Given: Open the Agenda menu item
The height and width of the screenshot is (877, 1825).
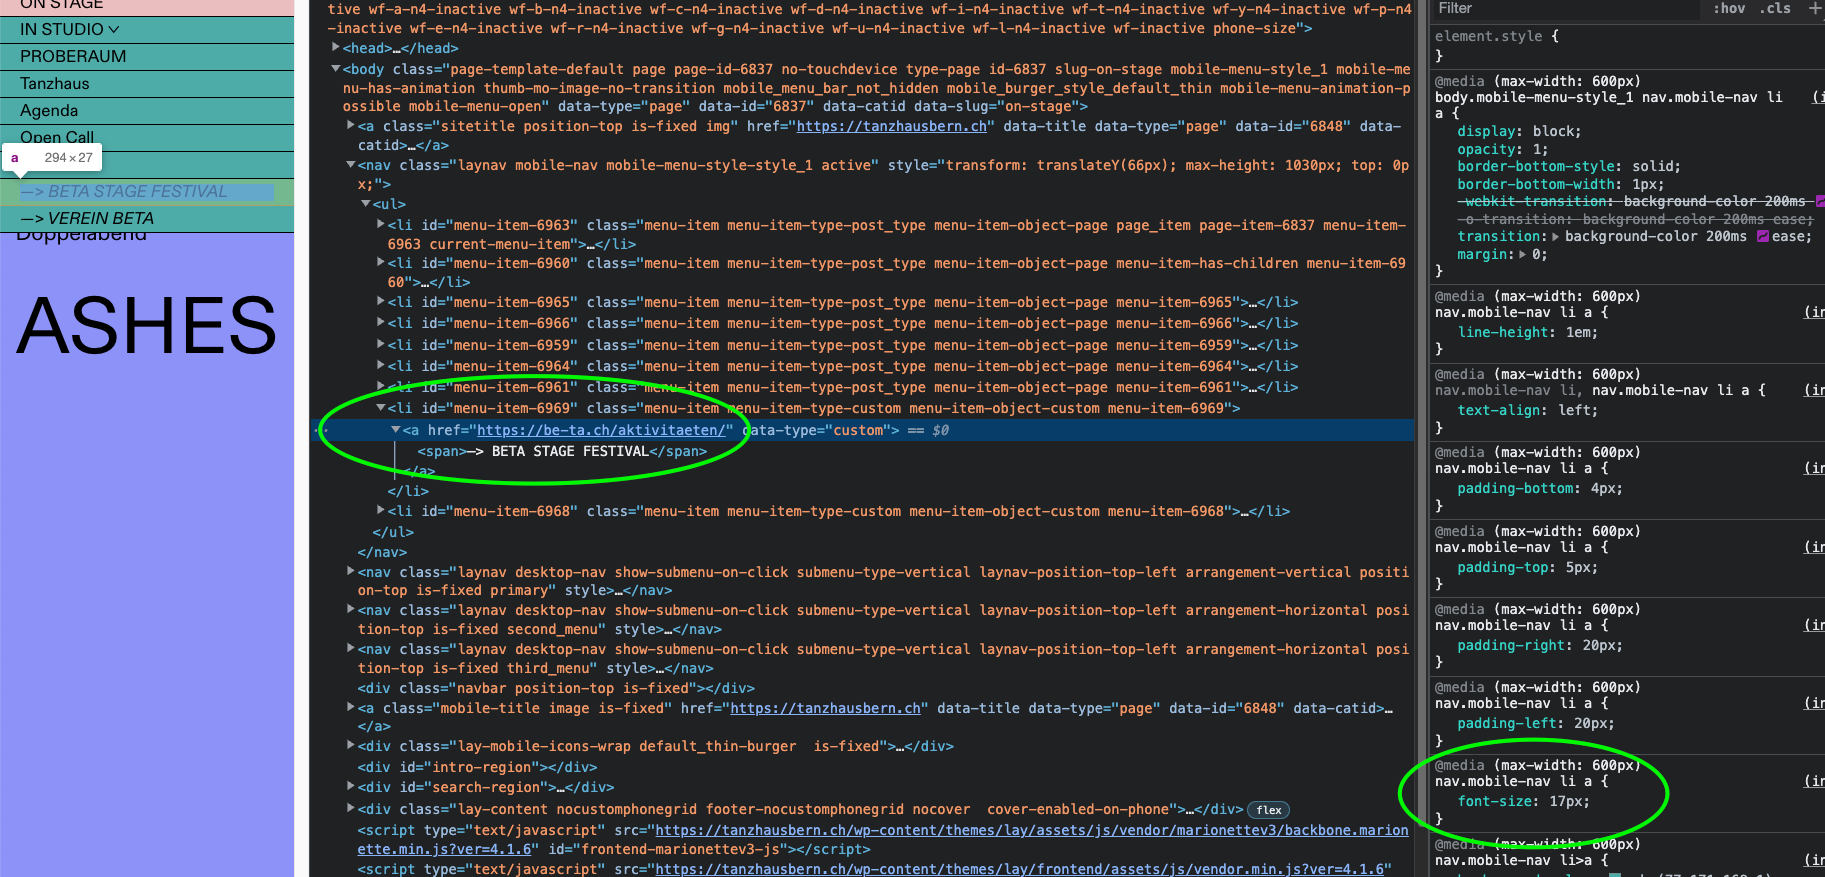Looking at the screenshot, I should point(49,111).
